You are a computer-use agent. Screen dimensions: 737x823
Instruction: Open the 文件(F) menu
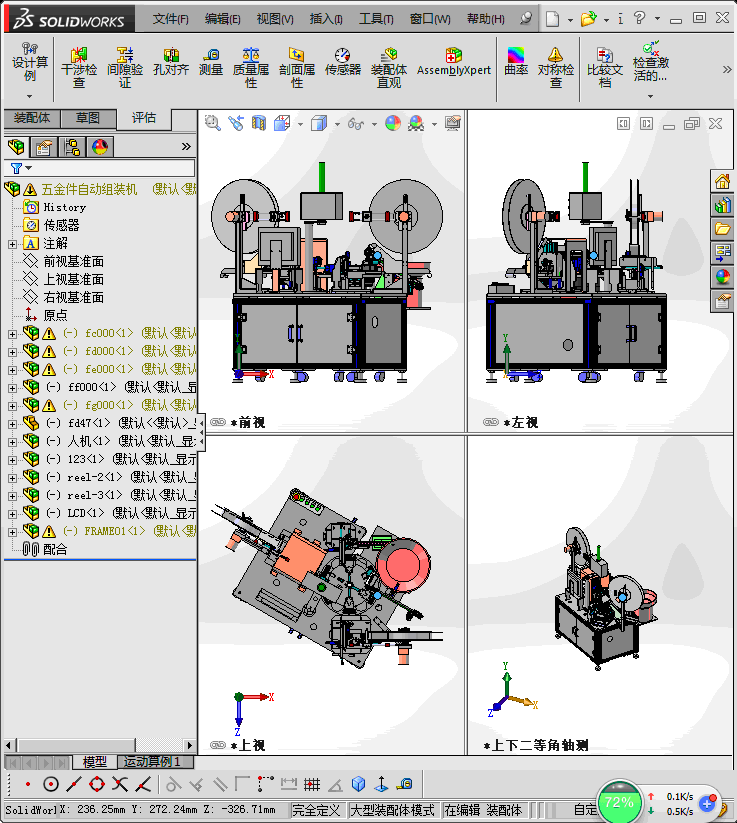click(x=171, y=19)
